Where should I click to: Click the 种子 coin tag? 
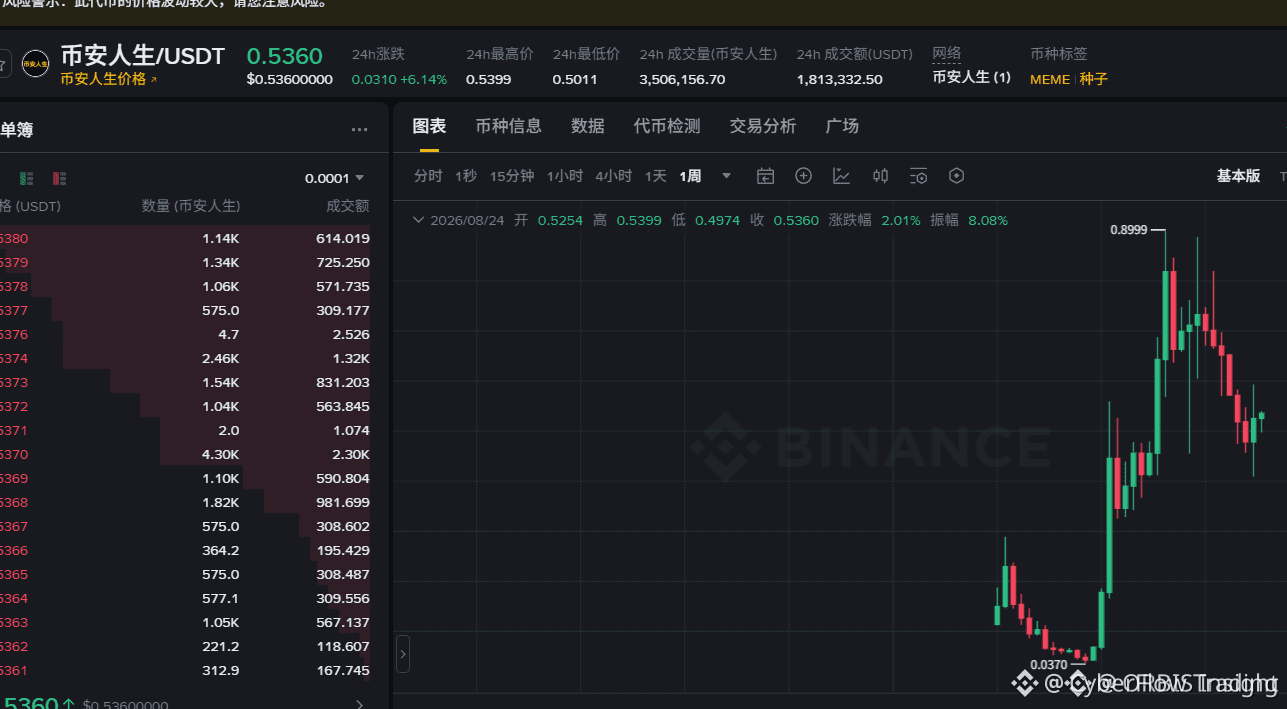coord(1093,79)
